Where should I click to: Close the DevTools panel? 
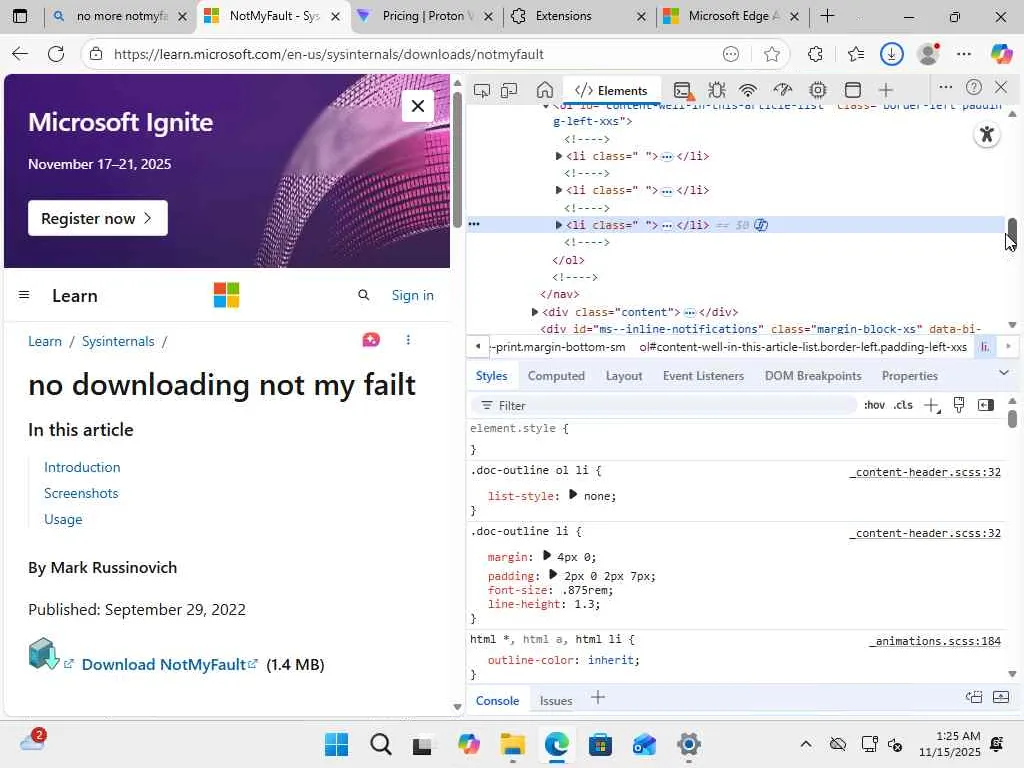pos(1001,87)
